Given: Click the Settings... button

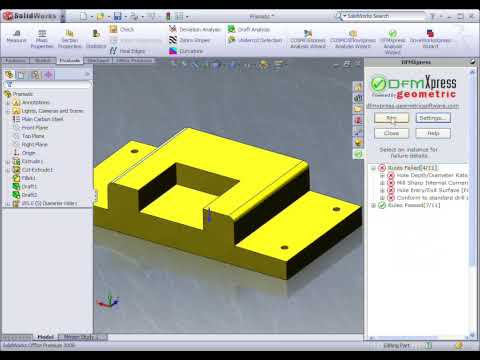Looking at the screenshot, I should [x=433, y=118].
